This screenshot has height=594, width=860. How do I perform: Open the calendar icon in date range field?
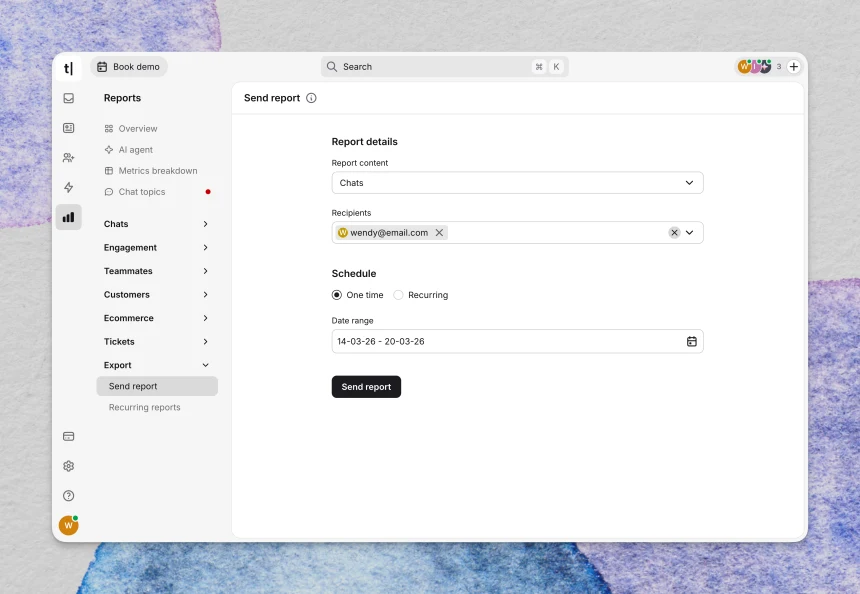[x=692, y=342]
